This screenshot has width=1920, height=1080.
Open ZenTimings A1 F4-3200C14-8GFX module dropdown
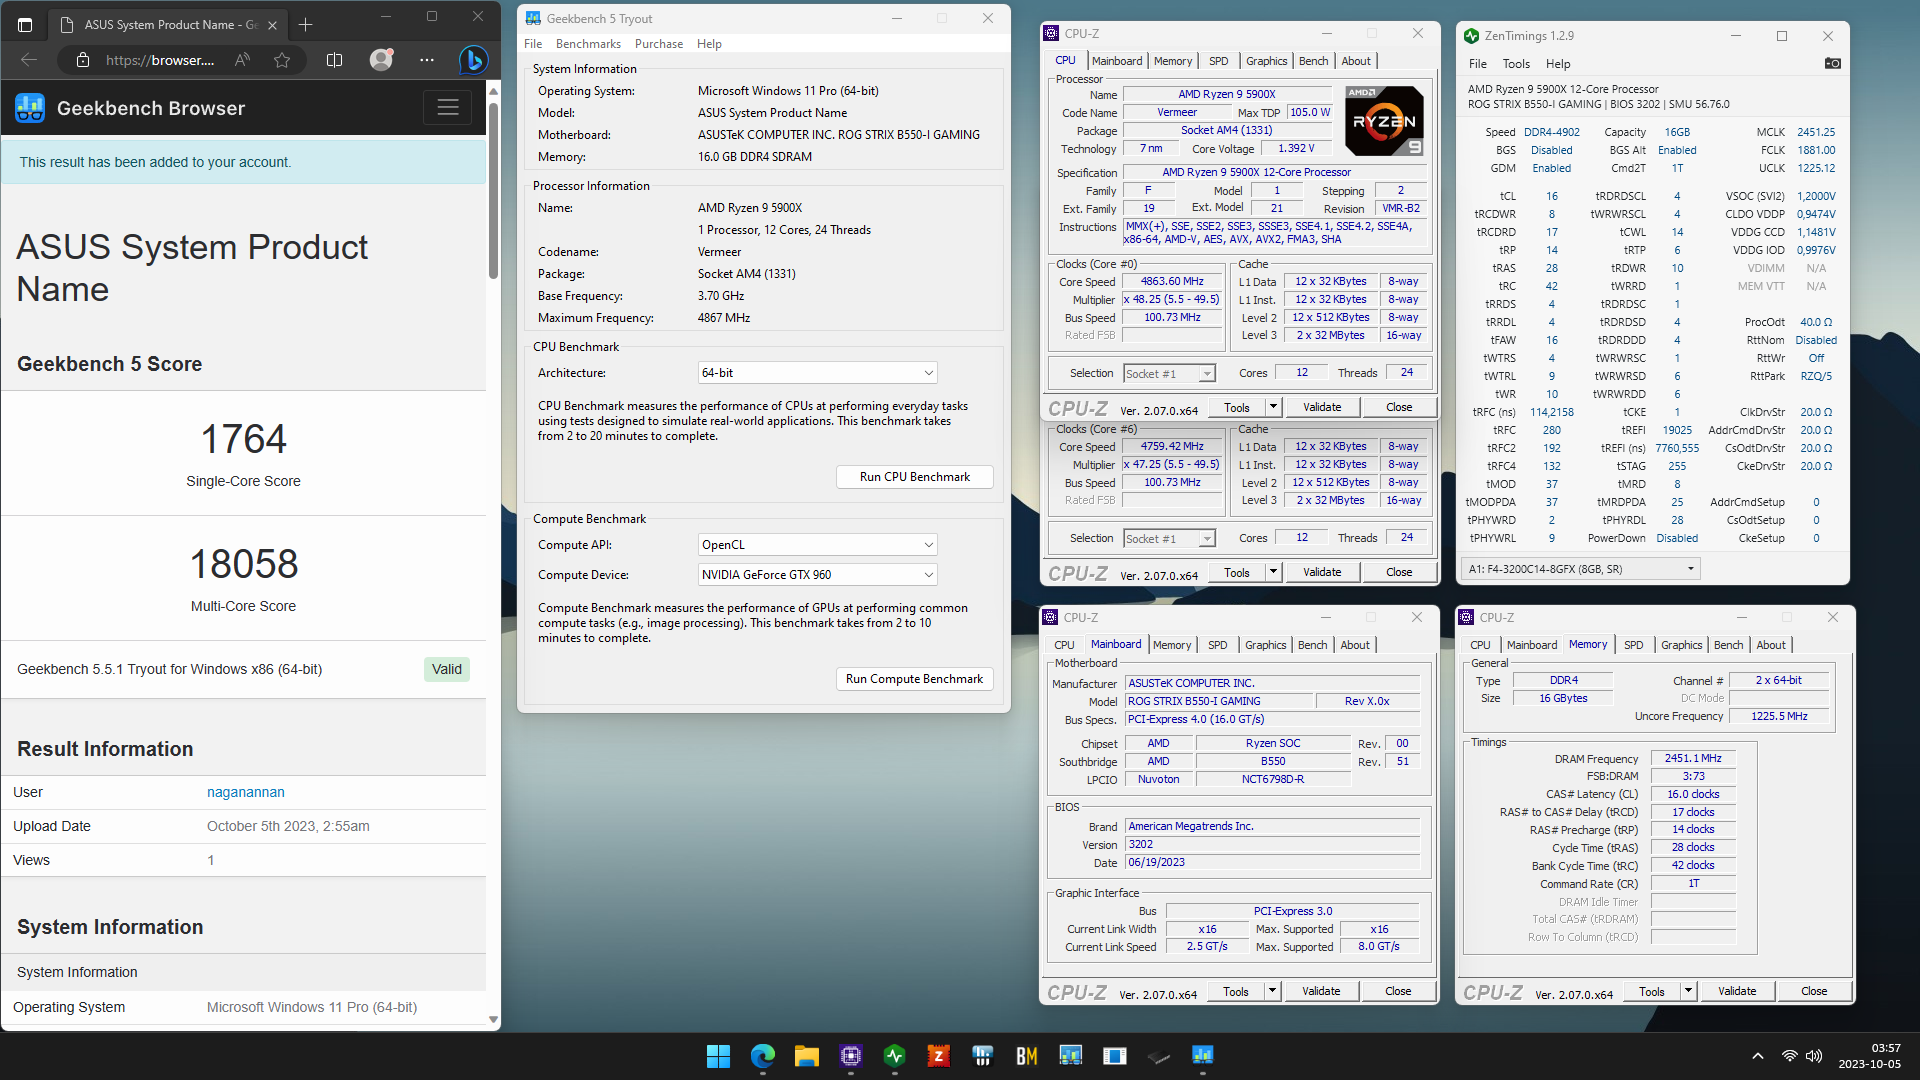click(1580, 569)
